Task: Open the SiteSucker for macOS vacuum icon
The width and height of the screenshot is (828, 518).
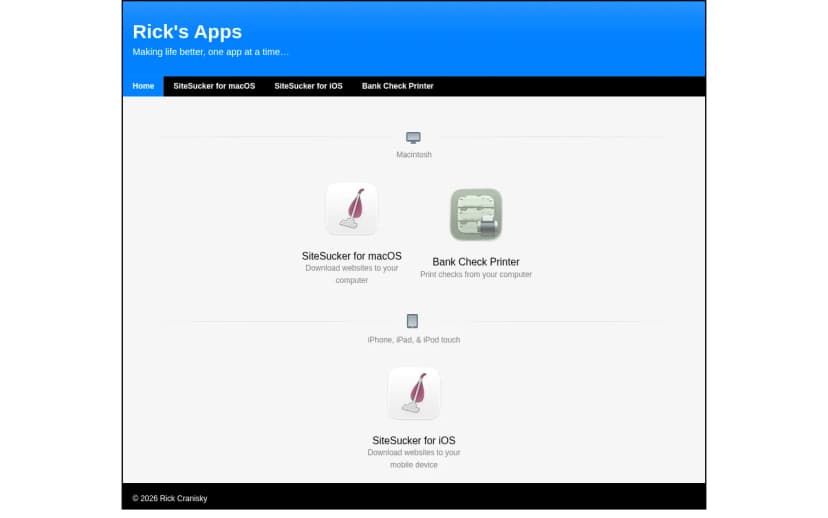Action: pyautogui.click(x=352, y=209)
